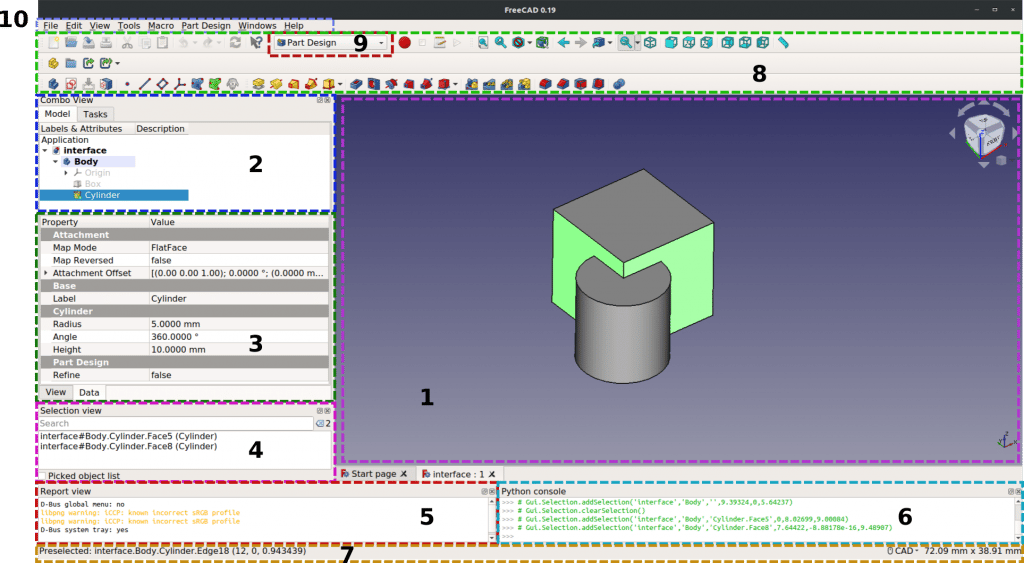
Task: Click the Labels & Attributes column header
Action: point(82,129)
